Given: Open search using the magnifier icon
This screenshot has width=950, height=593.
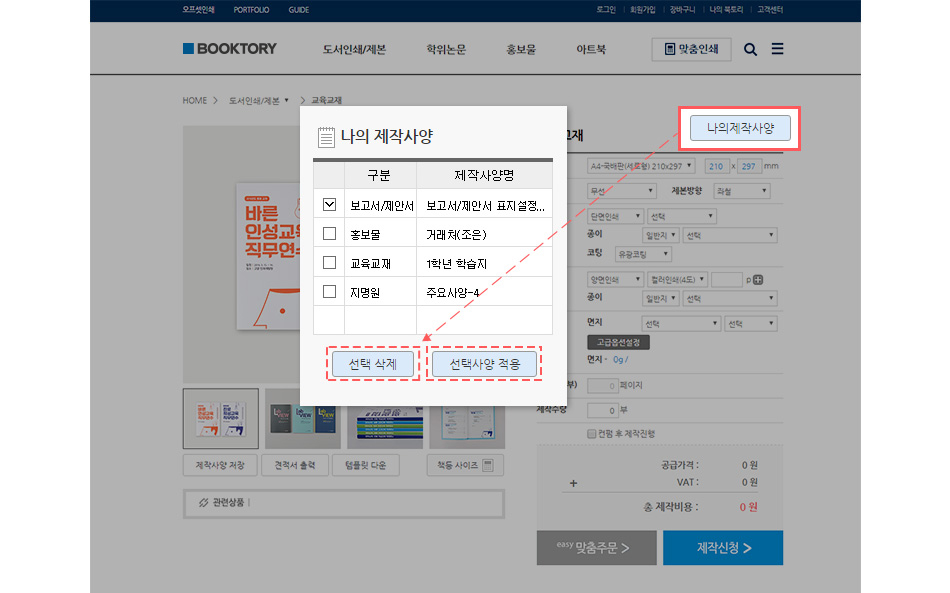Looking at the screenshot, I should pyautogui.click(x=750, y=48).
